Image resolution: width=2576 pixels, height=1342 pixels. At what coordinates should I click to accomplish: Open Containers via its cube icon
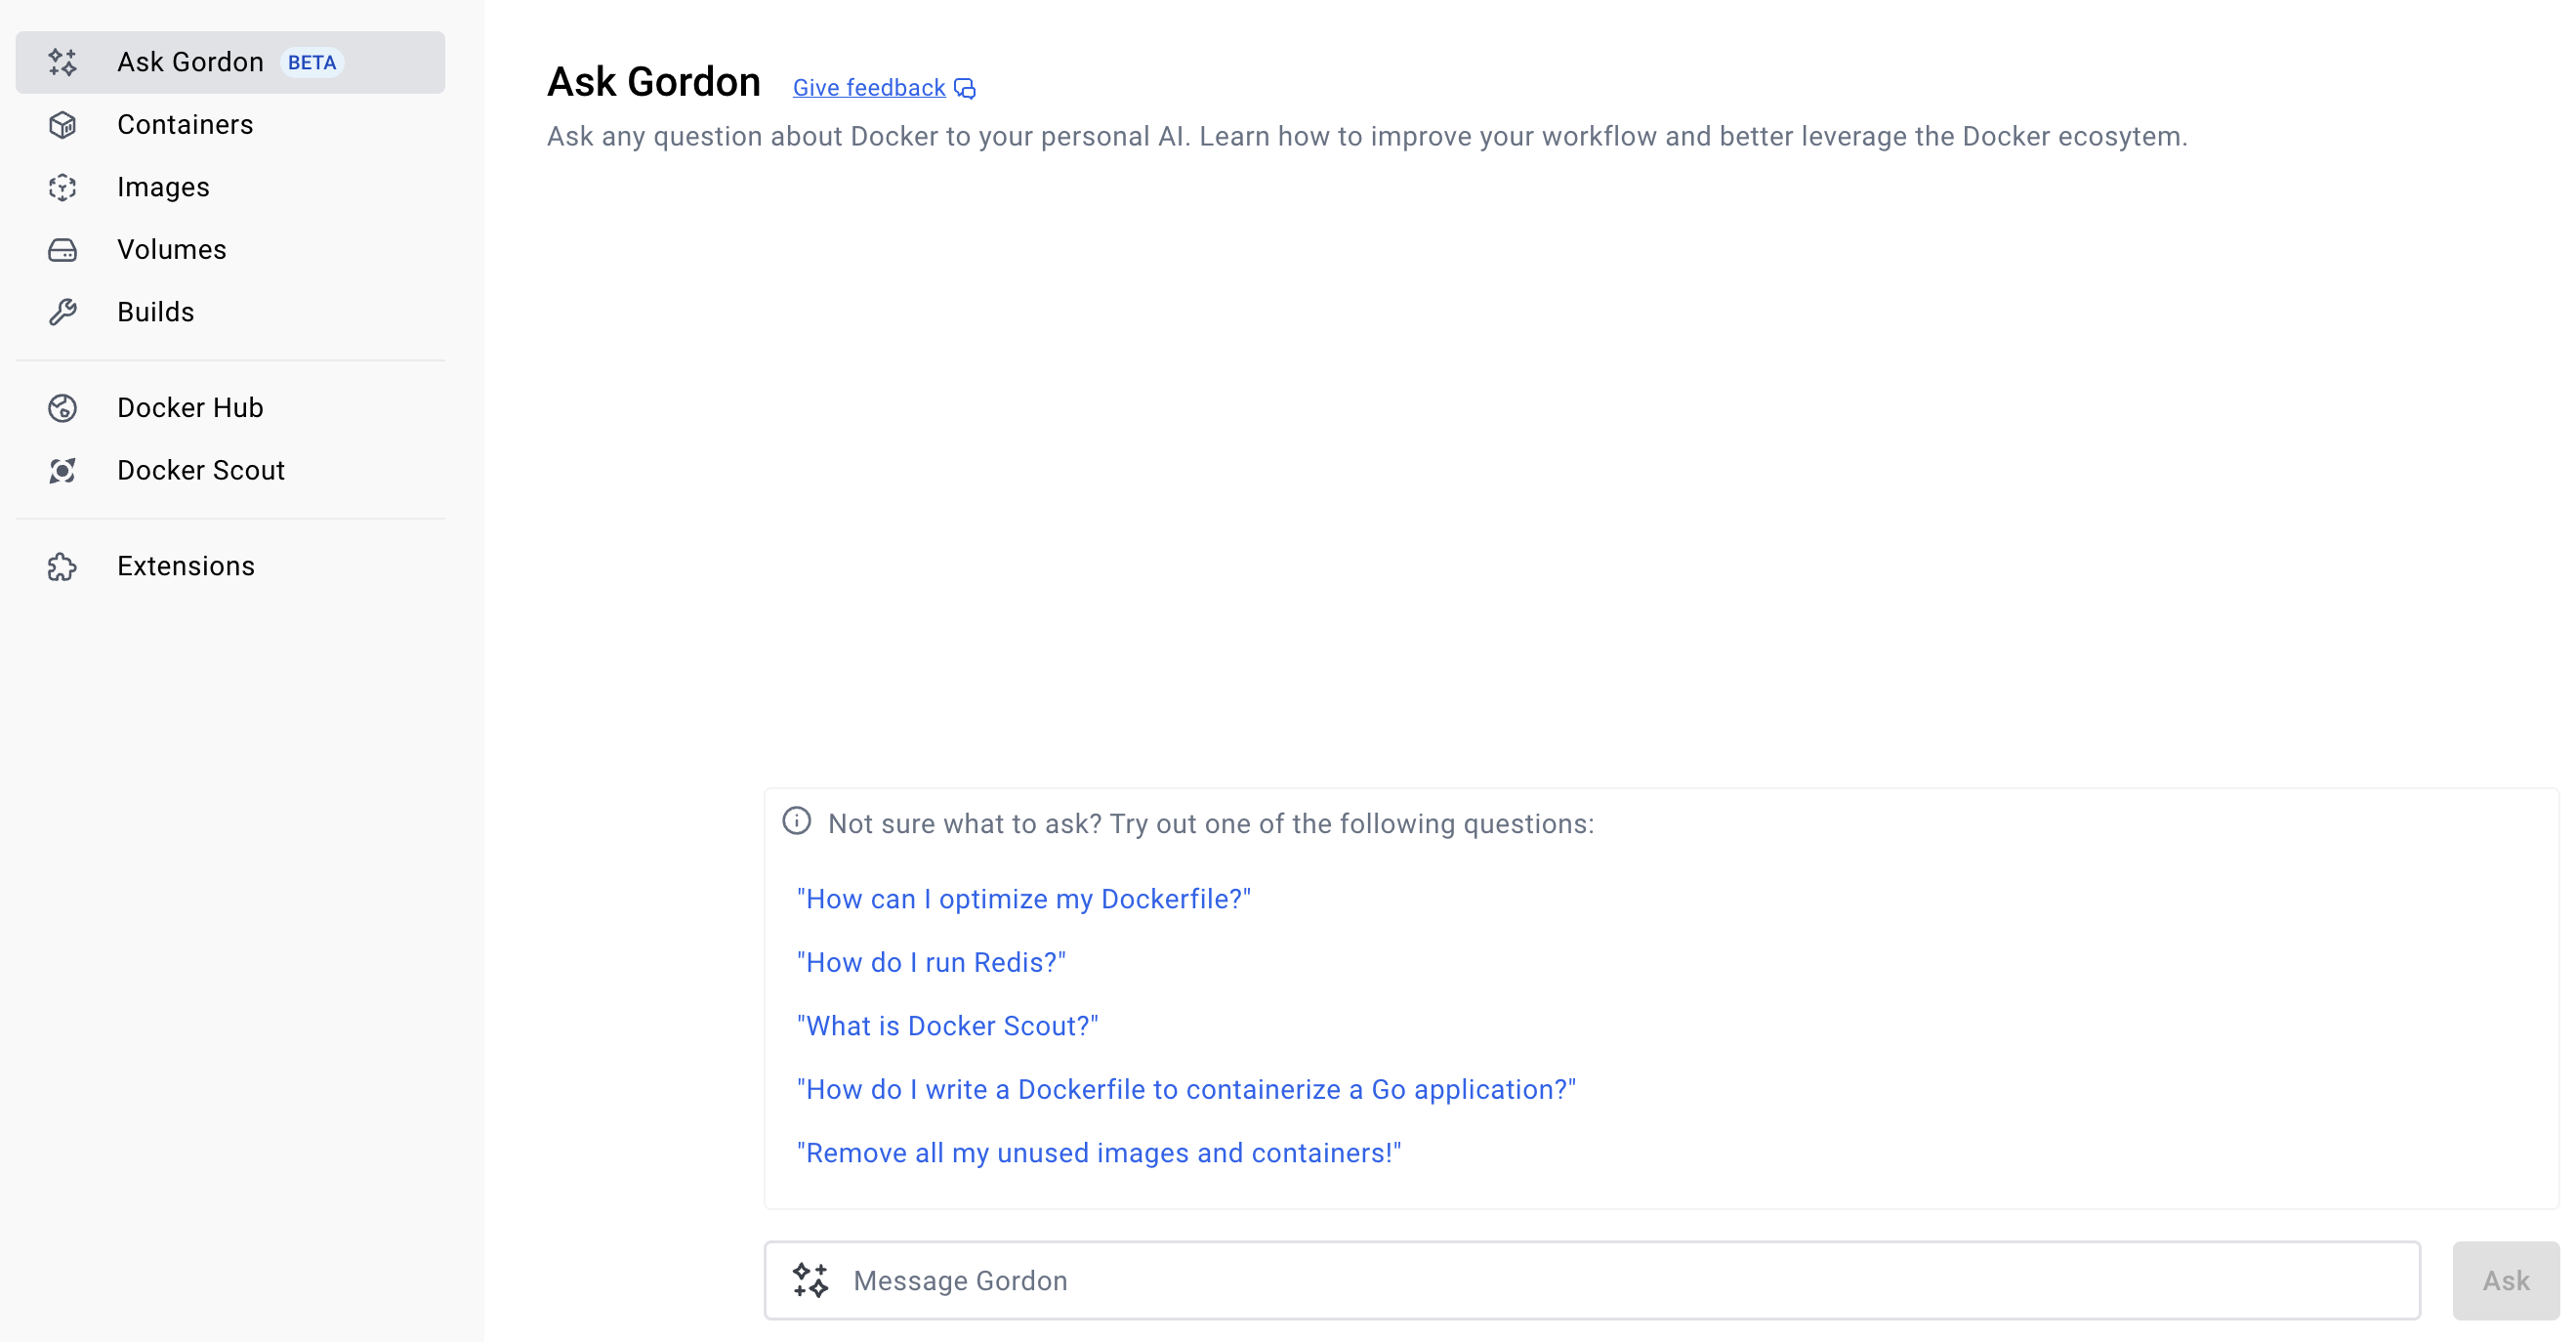(x=62, y=125)
